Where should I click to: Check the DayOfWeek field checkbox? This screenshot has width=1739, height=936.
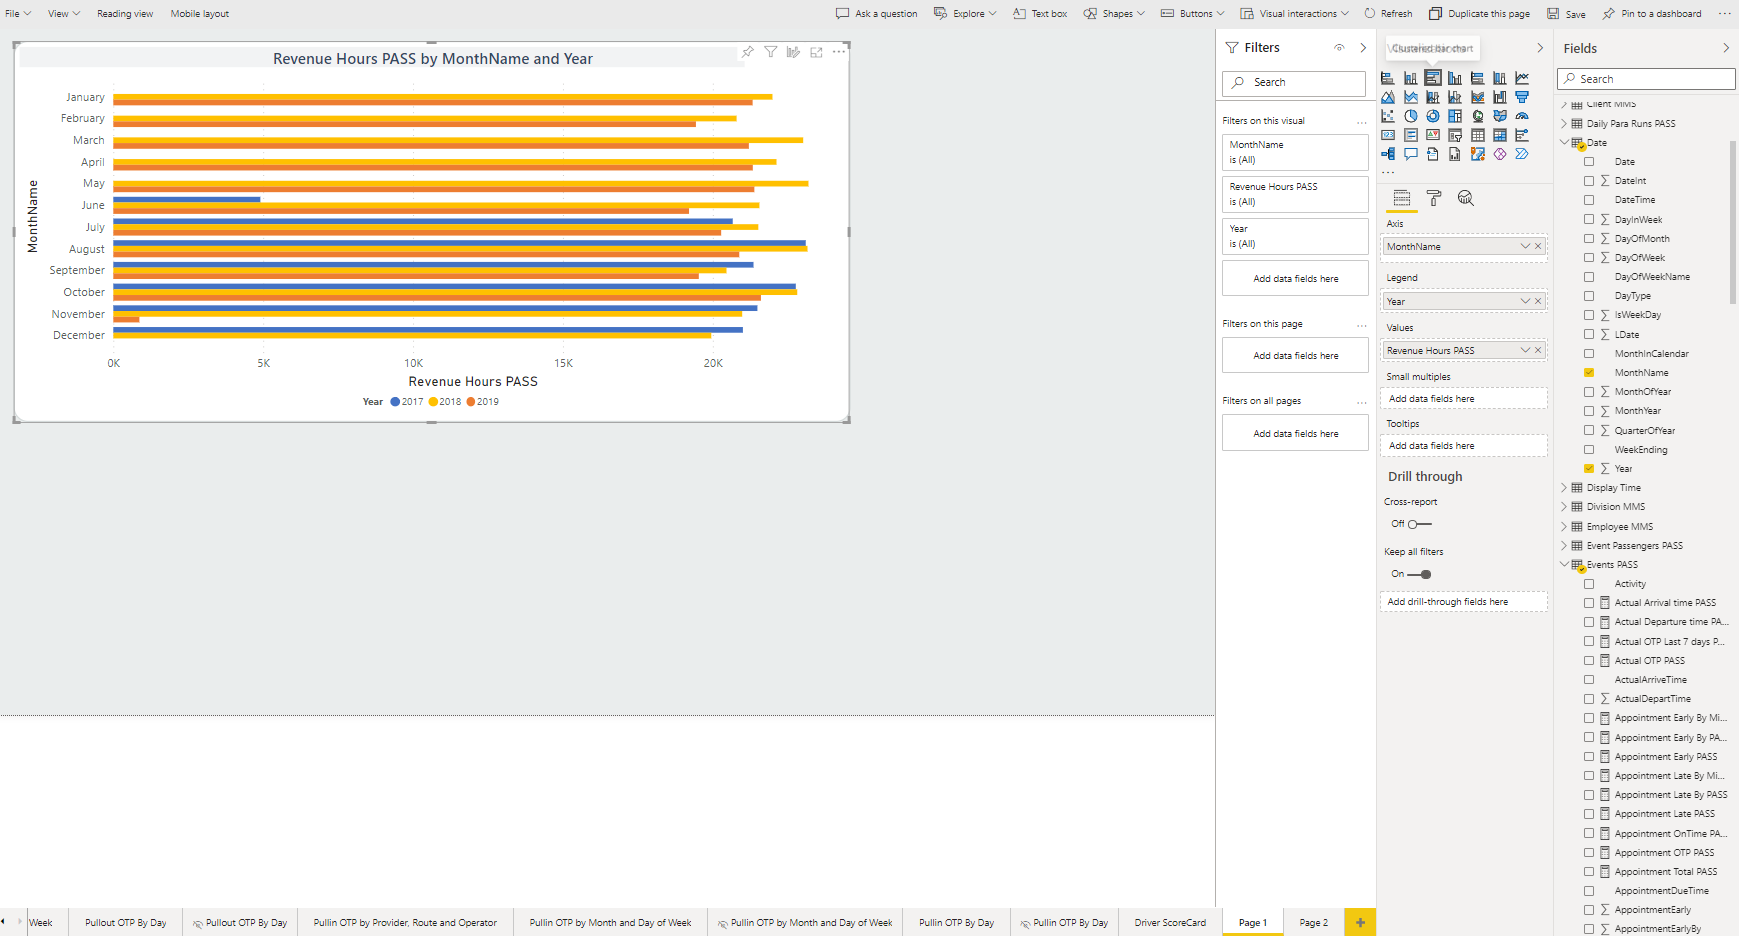pyautogui.click(x=1589, y=257)
